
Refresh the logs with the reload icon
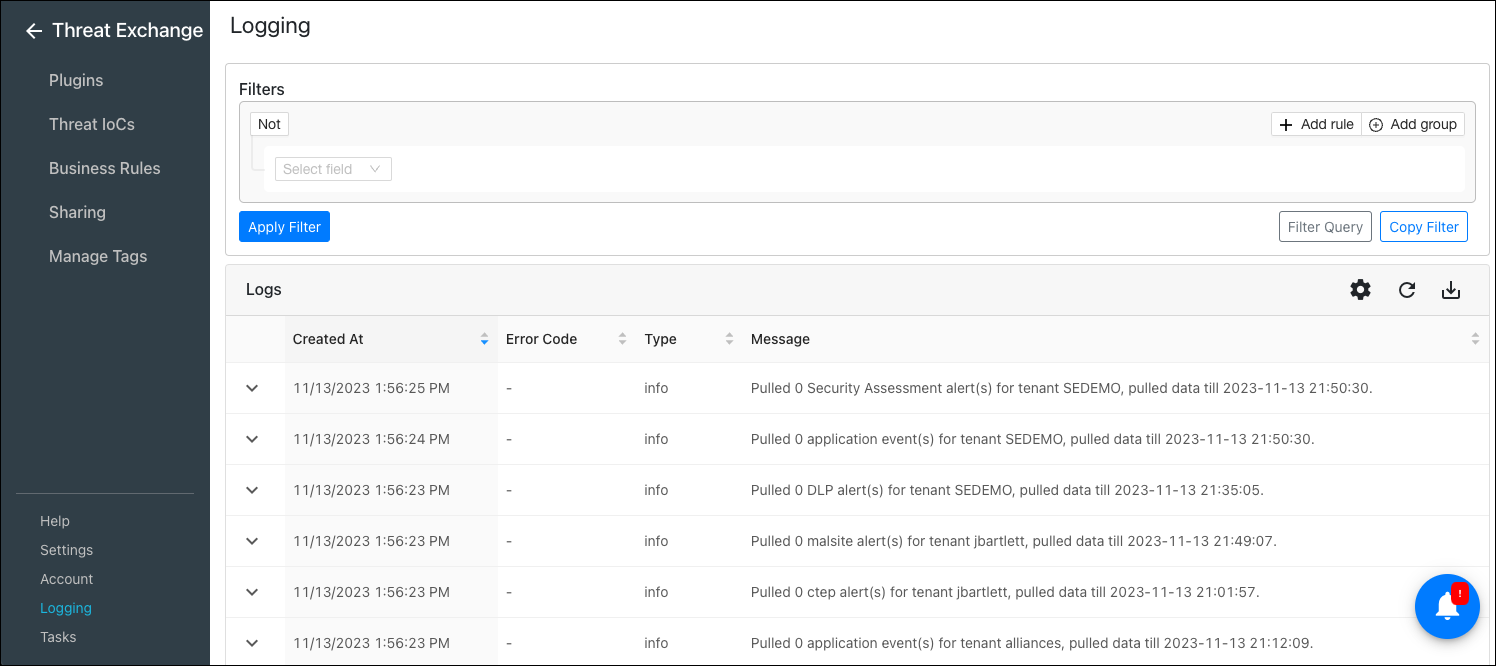[1407, 290]
